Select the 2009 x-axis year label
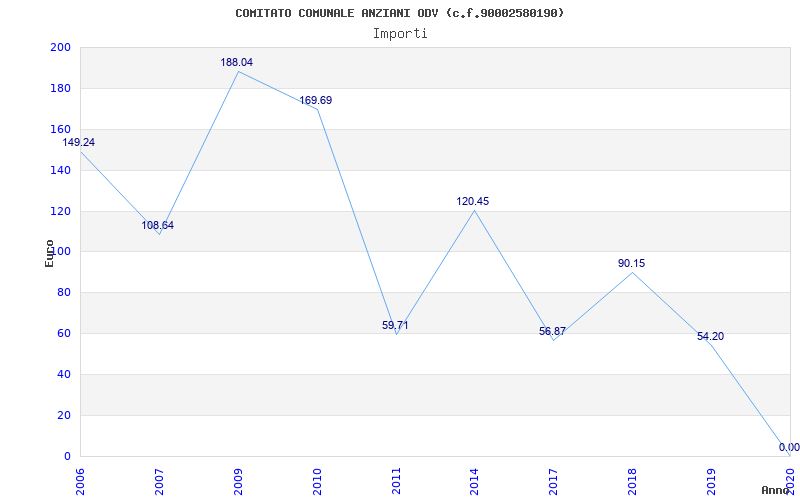800x500 pixels. [238, 482]
